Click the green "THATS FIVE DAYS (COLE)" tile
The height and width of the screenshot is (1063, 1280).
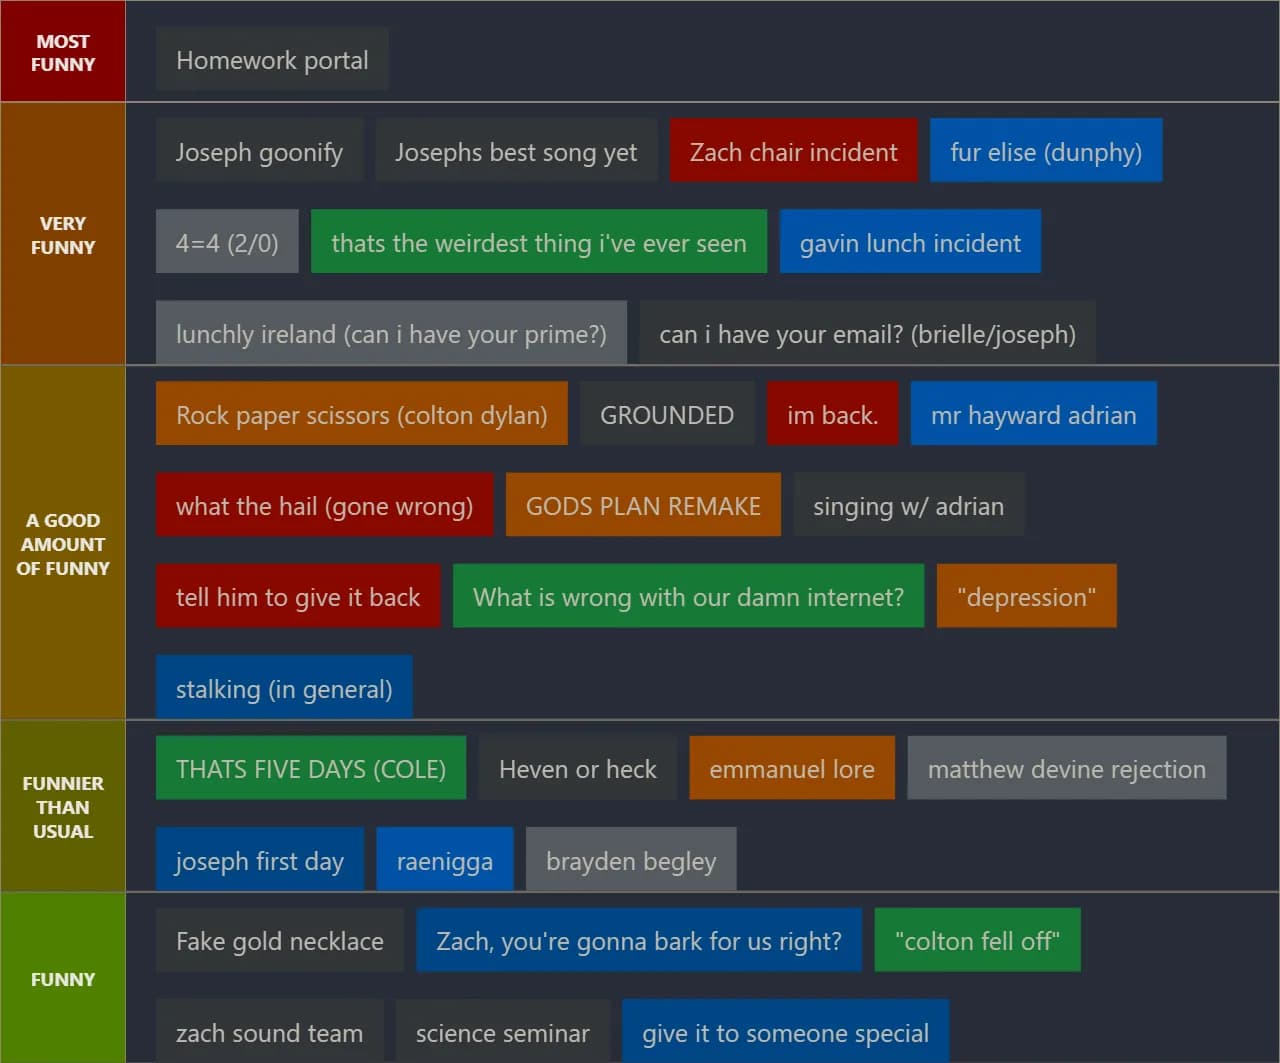[311, 768]
